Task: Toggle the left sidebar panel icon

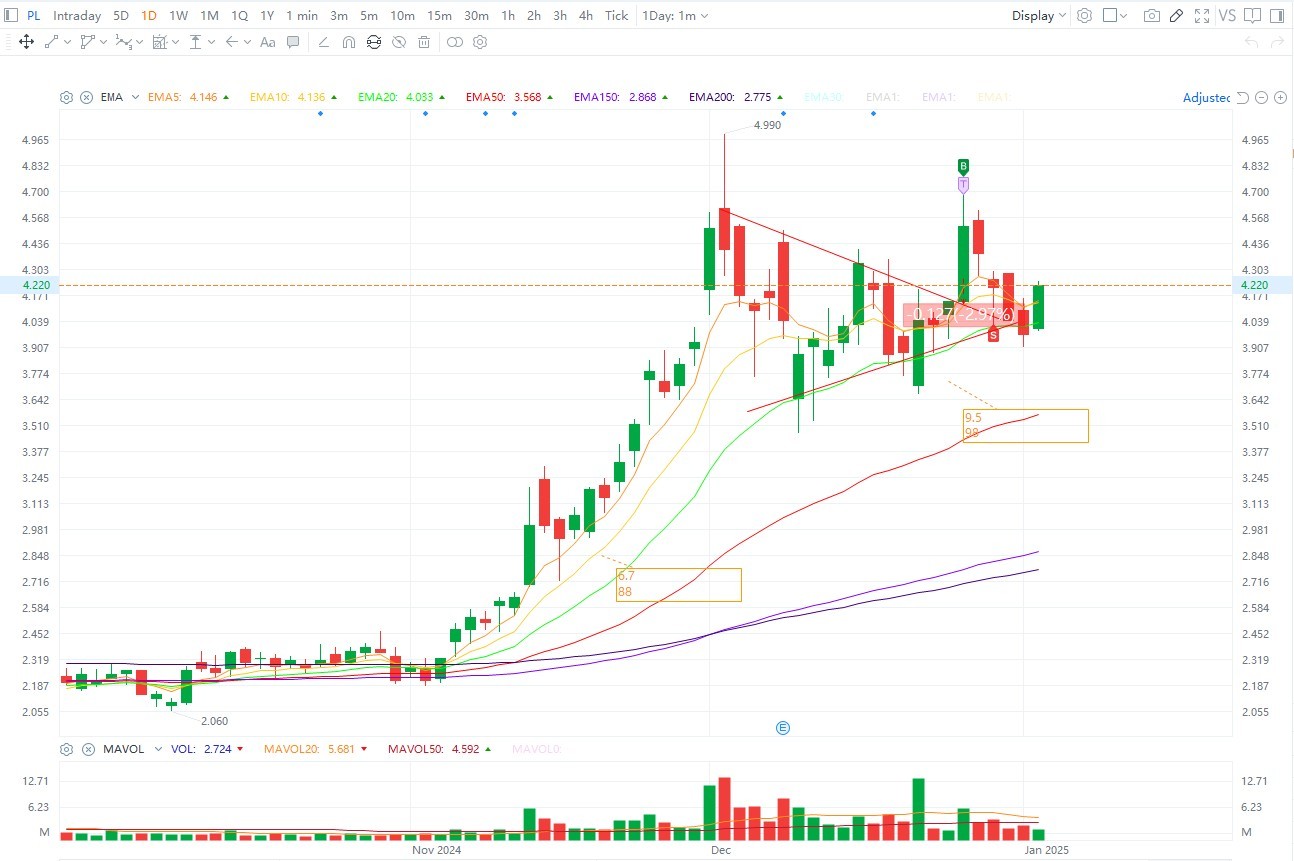Action: 11,15
